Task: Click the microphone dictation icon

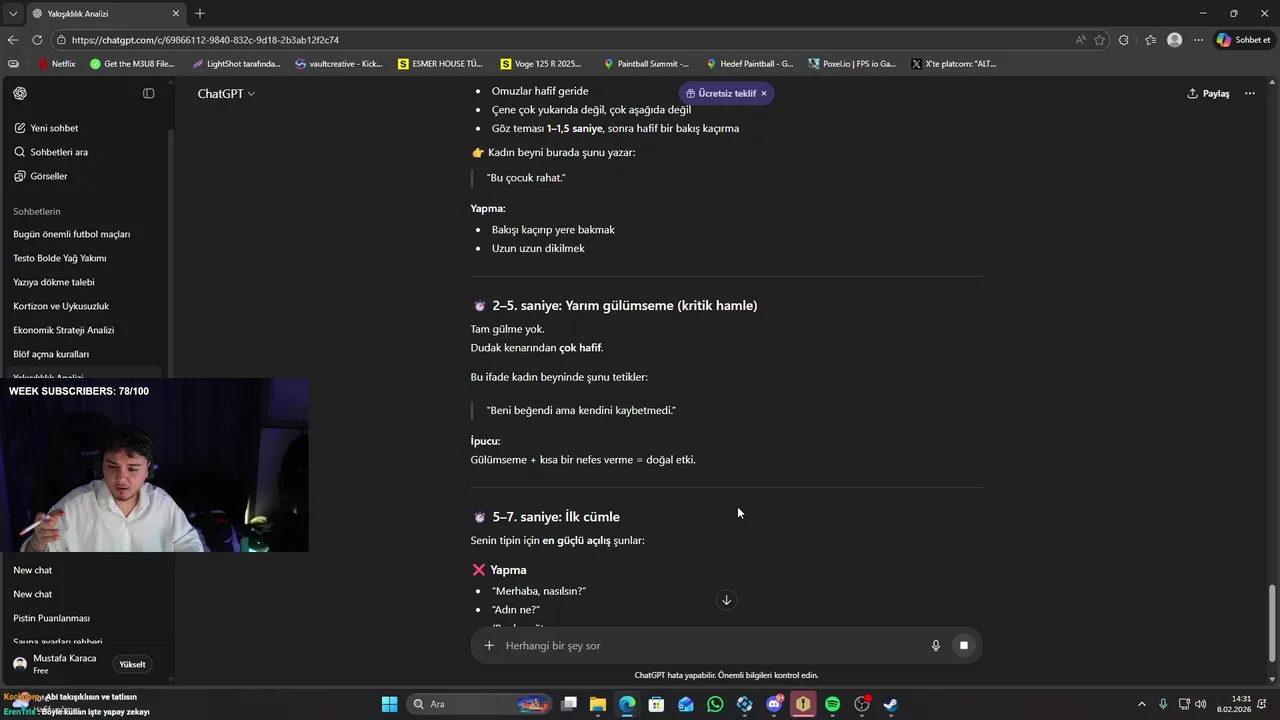Action: [936, 645]
